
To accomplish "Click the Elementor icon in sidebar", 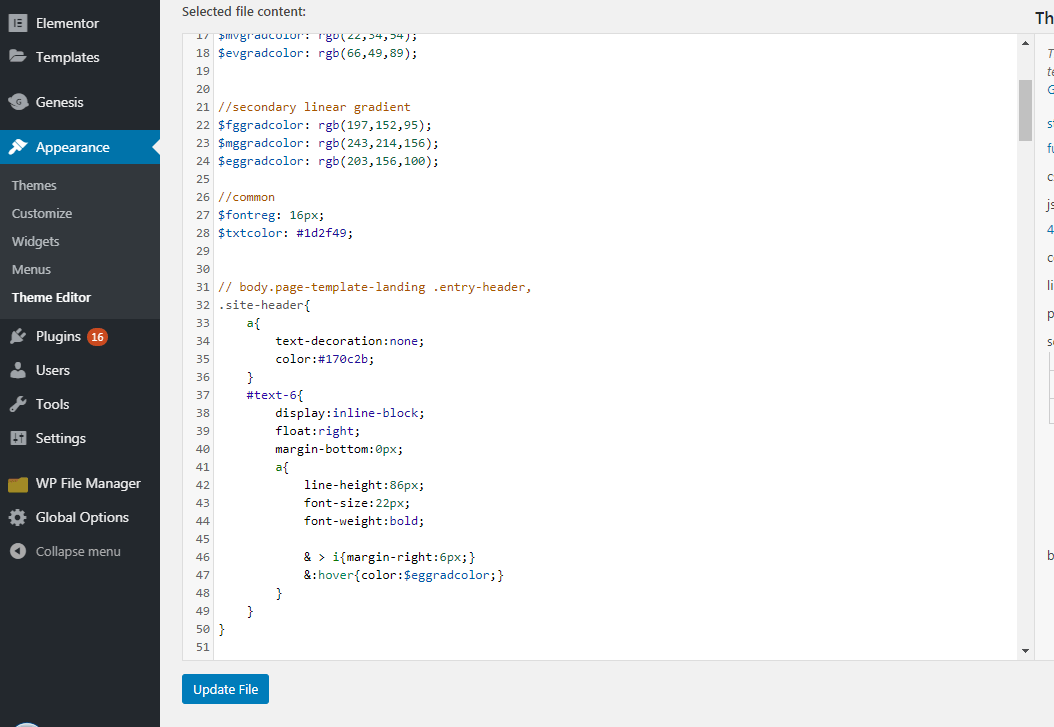I will [x=17, y=23].
